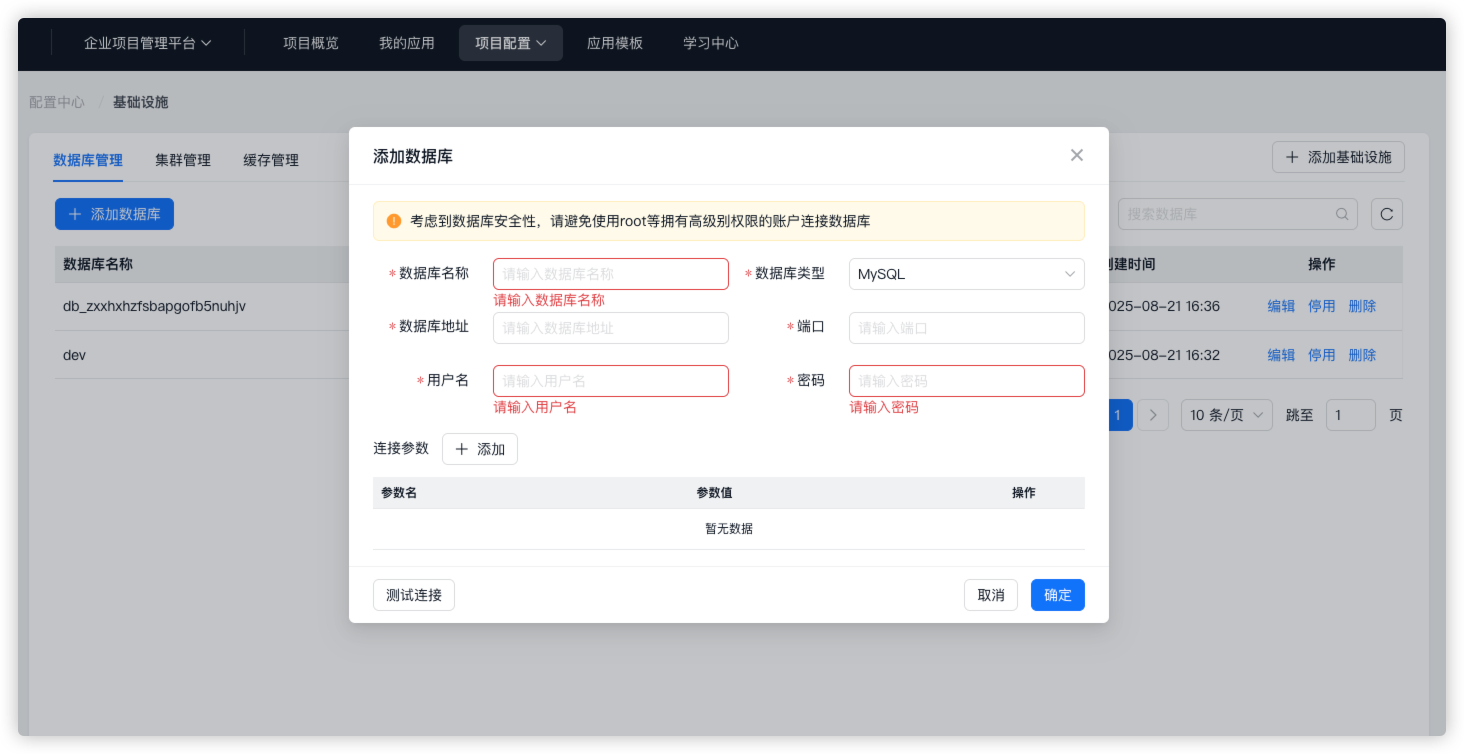The width and height of the screenshot is (1464, 754).
Task: Click 取消 to cancel the dialog
Action: tap(990, 595)
